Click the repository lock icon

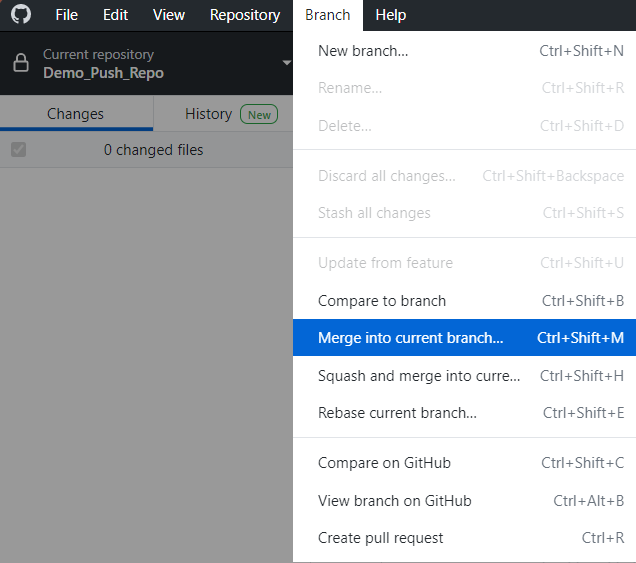21,63
